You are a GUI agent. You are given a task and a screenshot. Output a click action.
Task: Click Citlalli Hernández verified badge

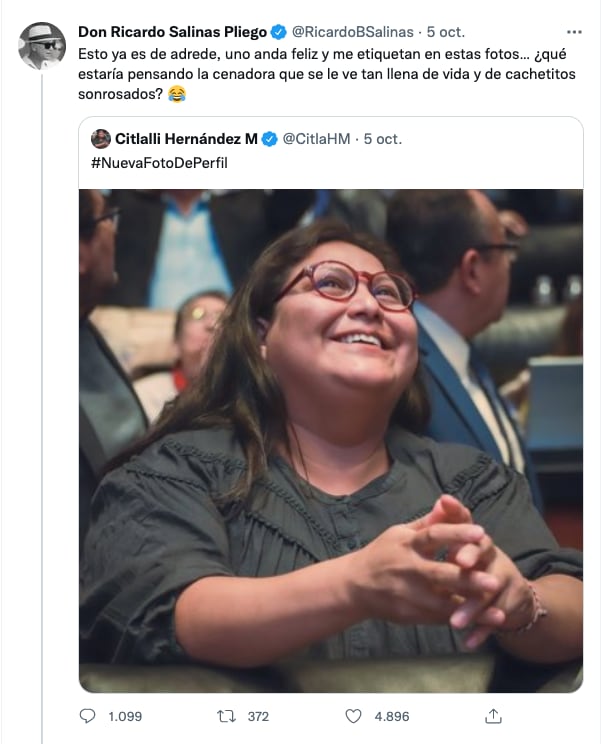click(x=269, y=139)
